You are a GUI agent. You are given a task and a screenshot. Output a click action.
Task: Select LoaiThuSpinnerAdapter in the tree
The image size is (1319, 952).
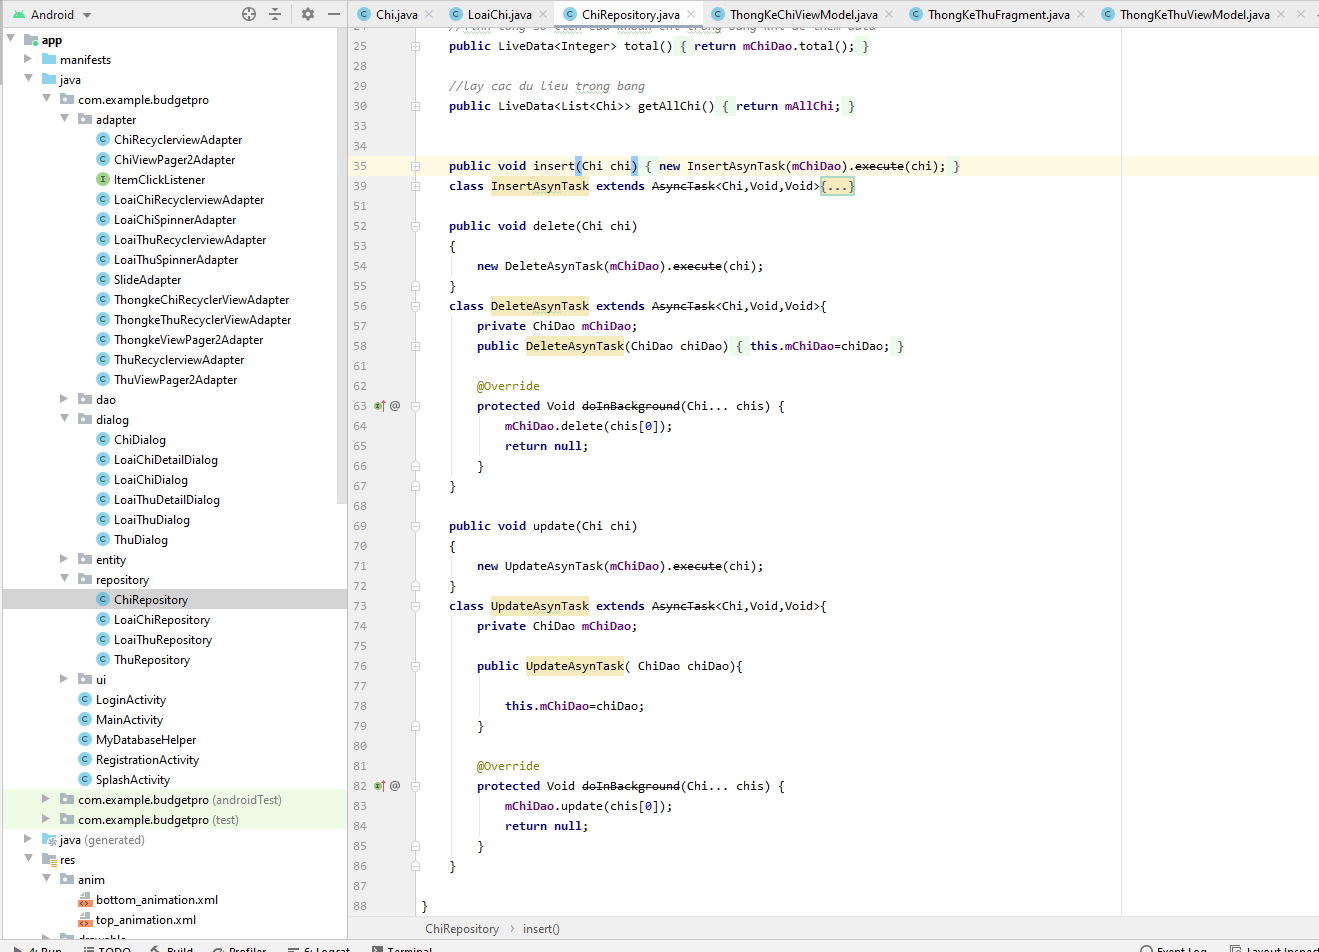click(x=176, y=259)
